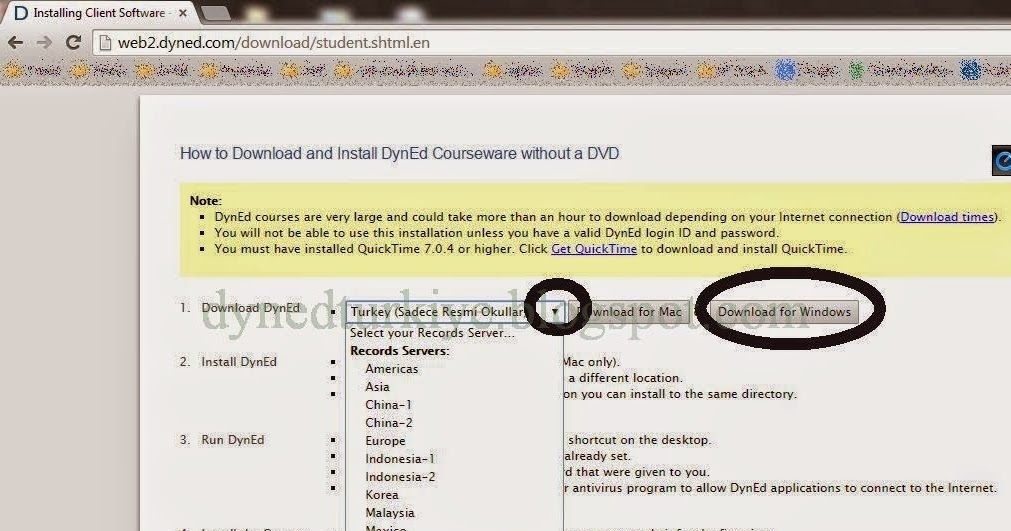This screenshot has height=531, width=1011.
Task: Reload the page with the refresh icon
Action: click(x=74, y=43)
